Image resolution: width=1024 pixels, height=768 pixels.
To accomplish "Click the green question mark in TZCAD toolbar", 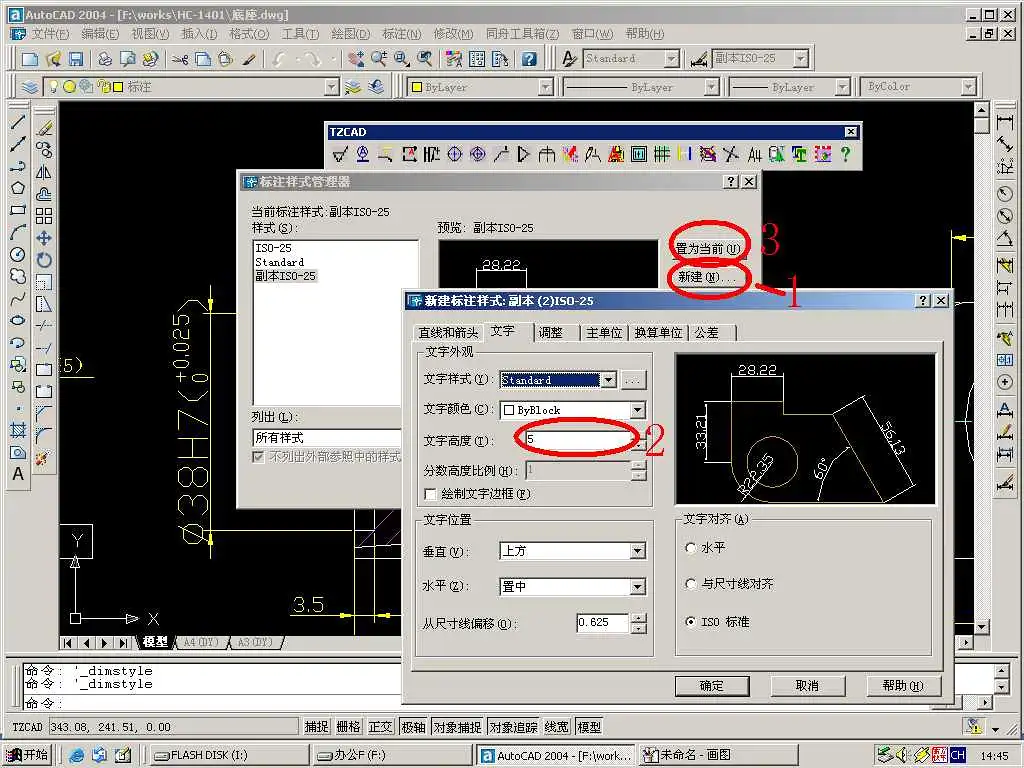I will pos(846,155).
